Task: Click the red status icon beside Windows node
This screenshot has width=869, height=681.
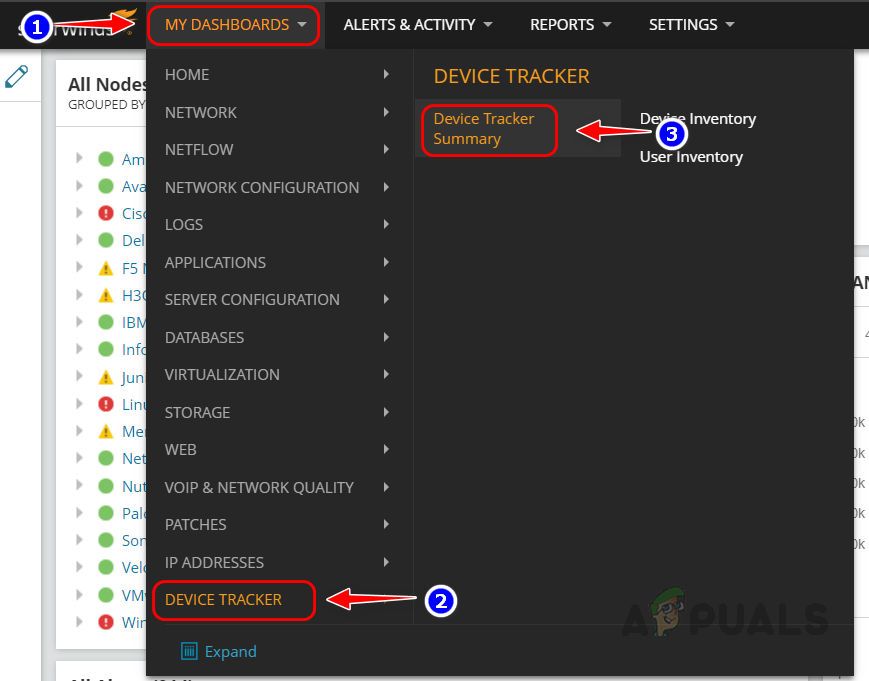Action: (106, 622)
